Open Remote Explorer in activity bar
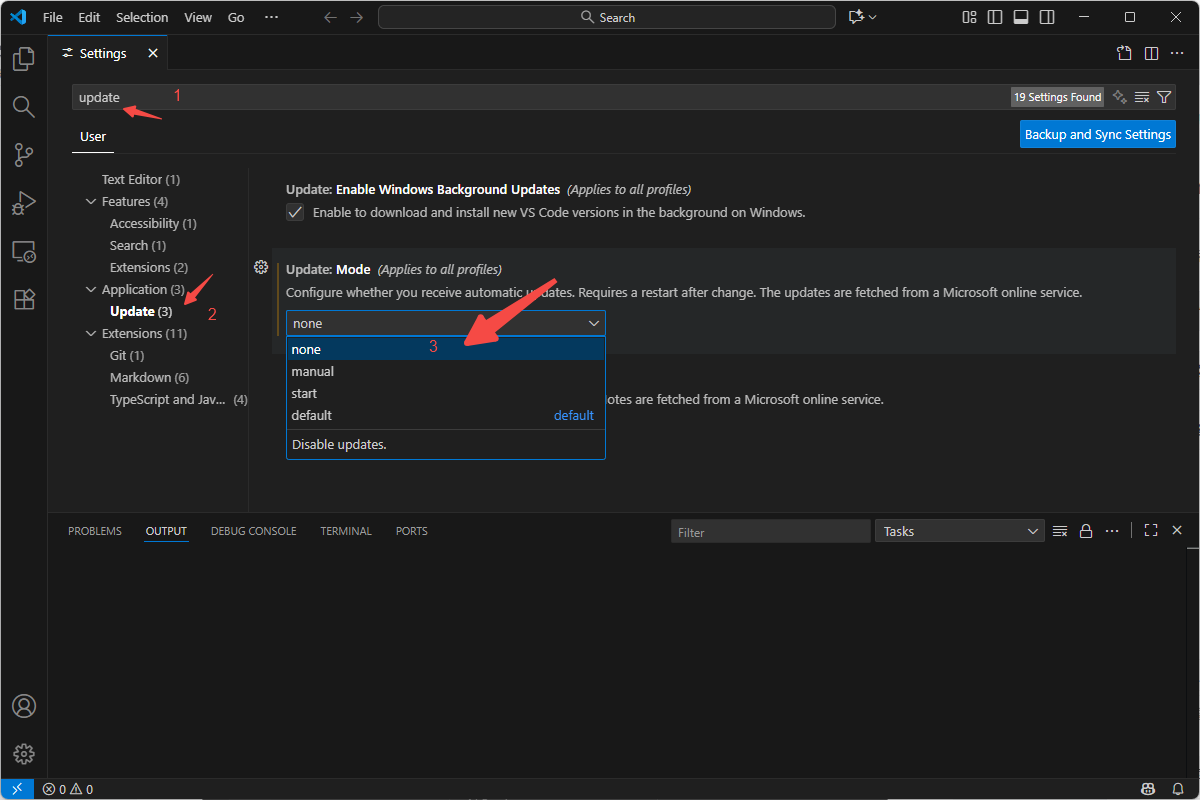Image resolution: width=1200 pixels, height=800 pixels. click(x=24, y=251)
